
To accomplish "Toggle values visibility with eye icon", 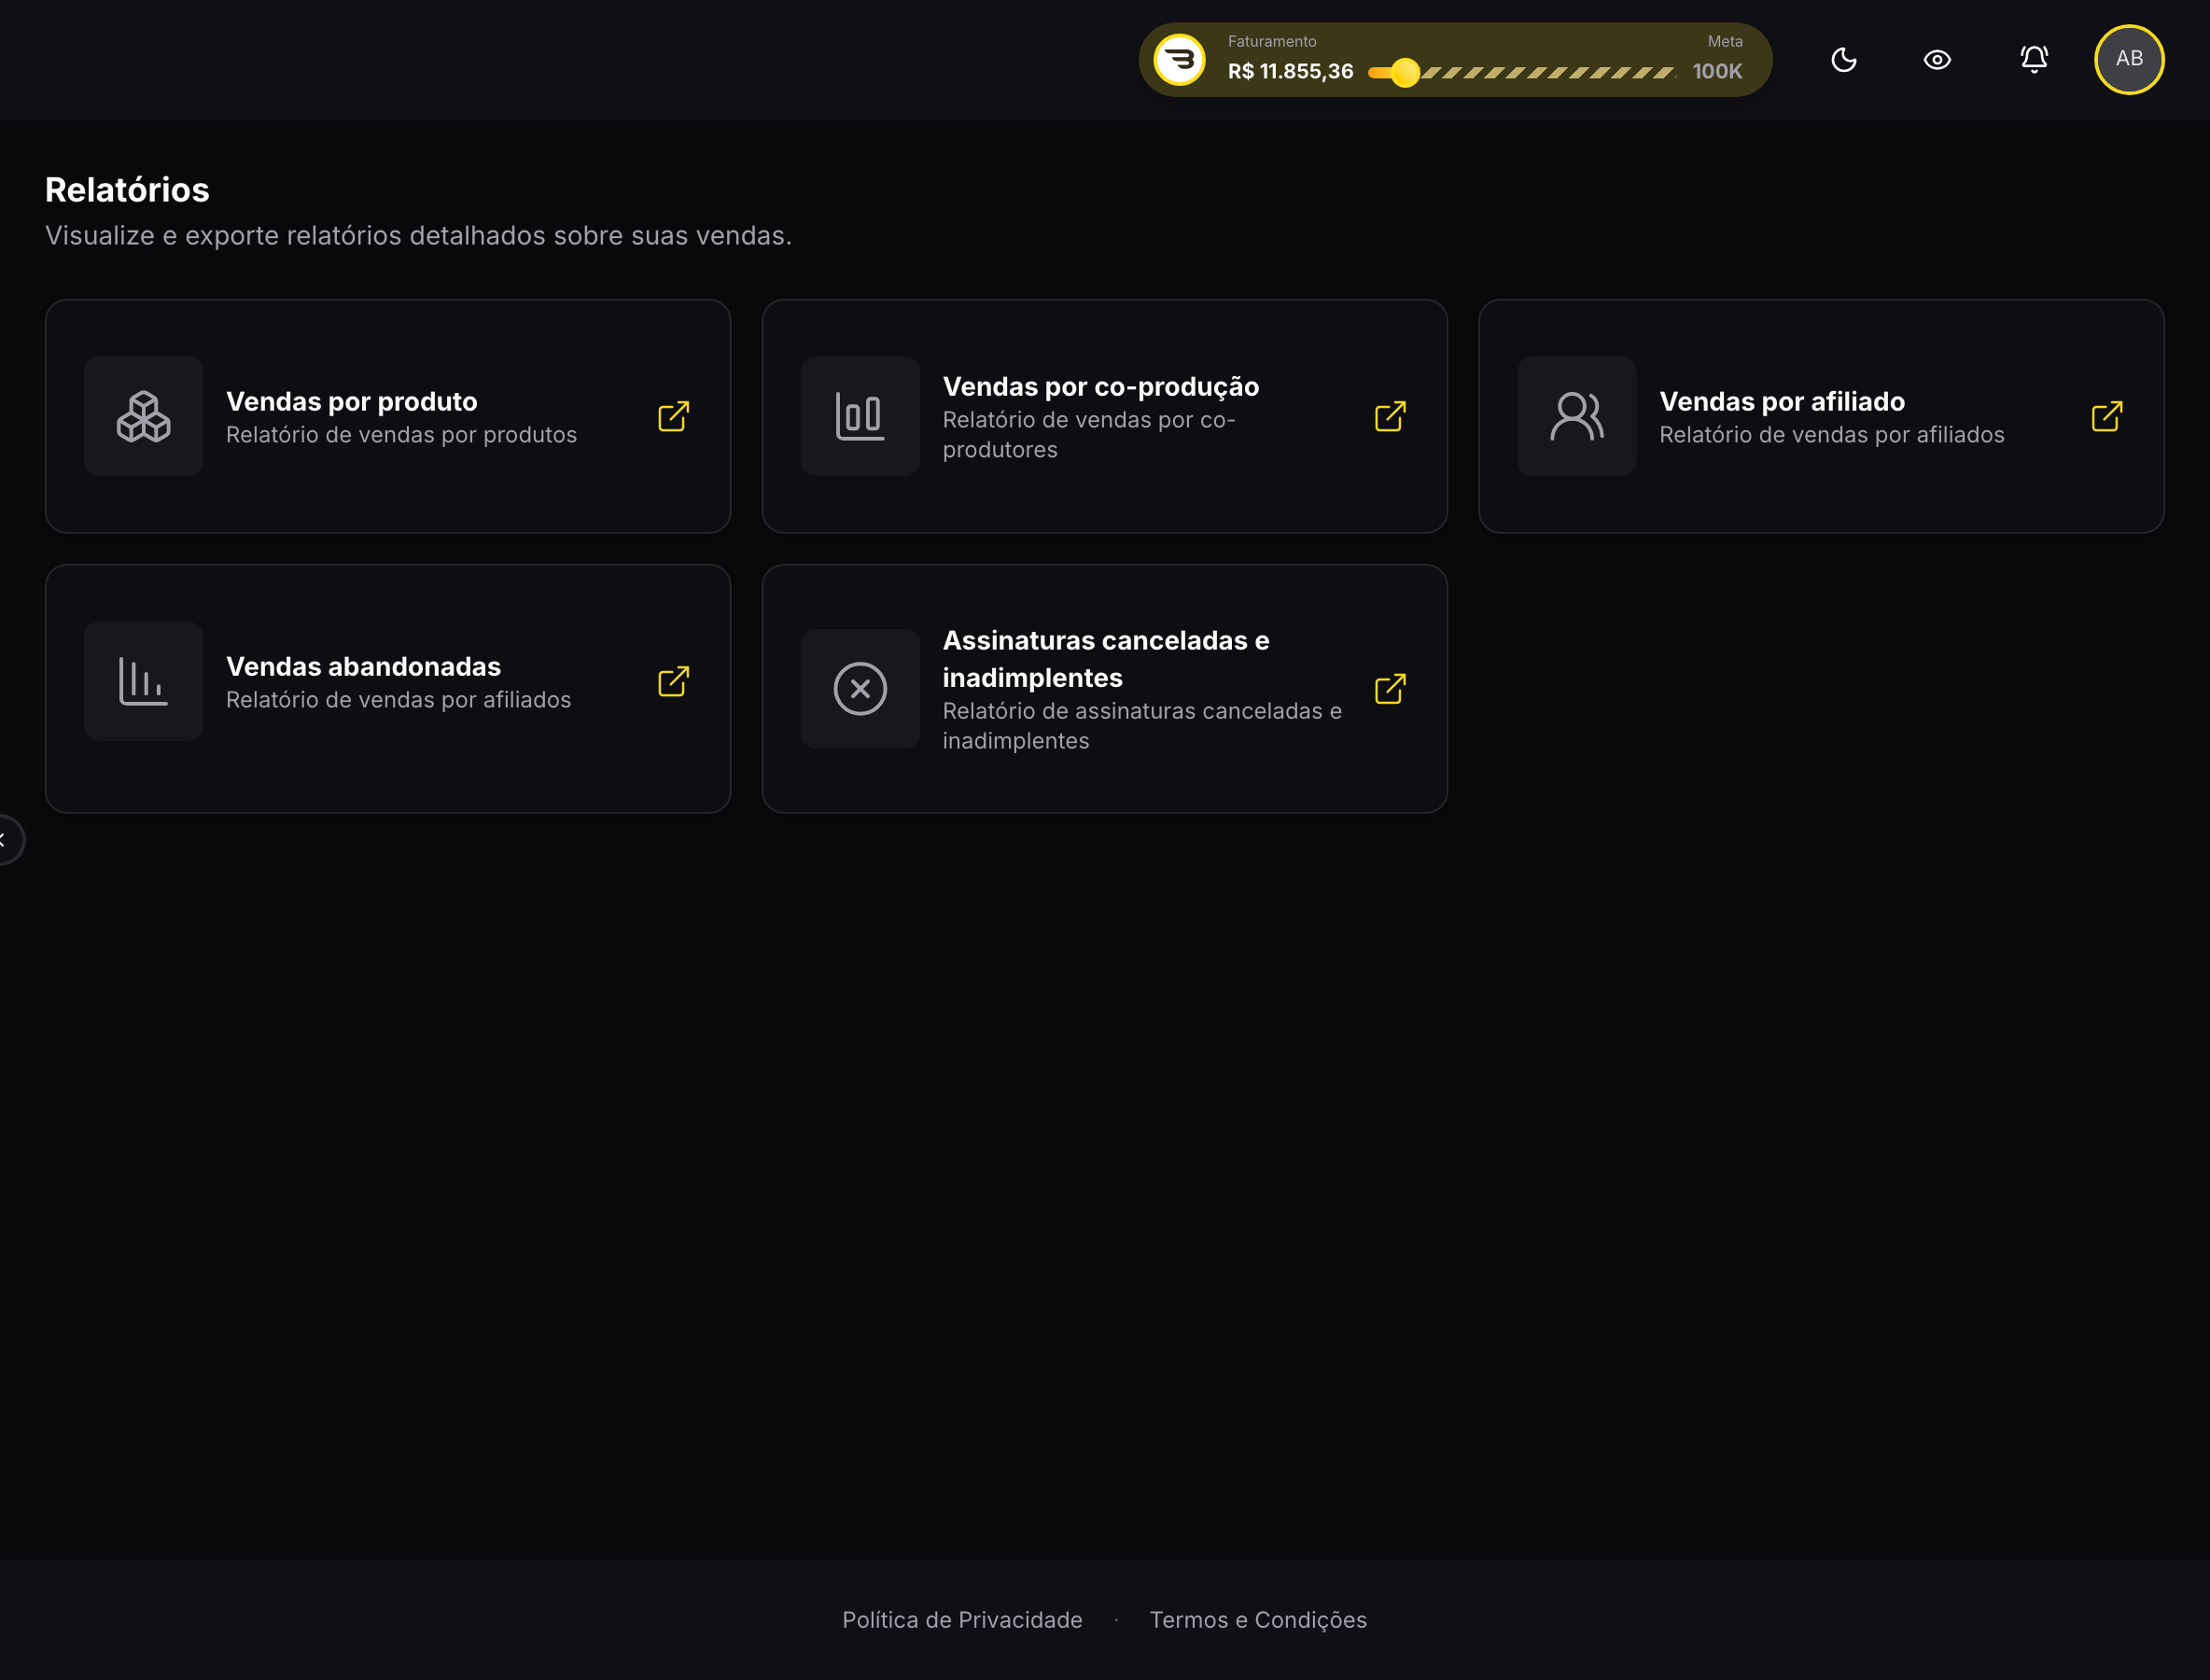I will point(1937,60).
